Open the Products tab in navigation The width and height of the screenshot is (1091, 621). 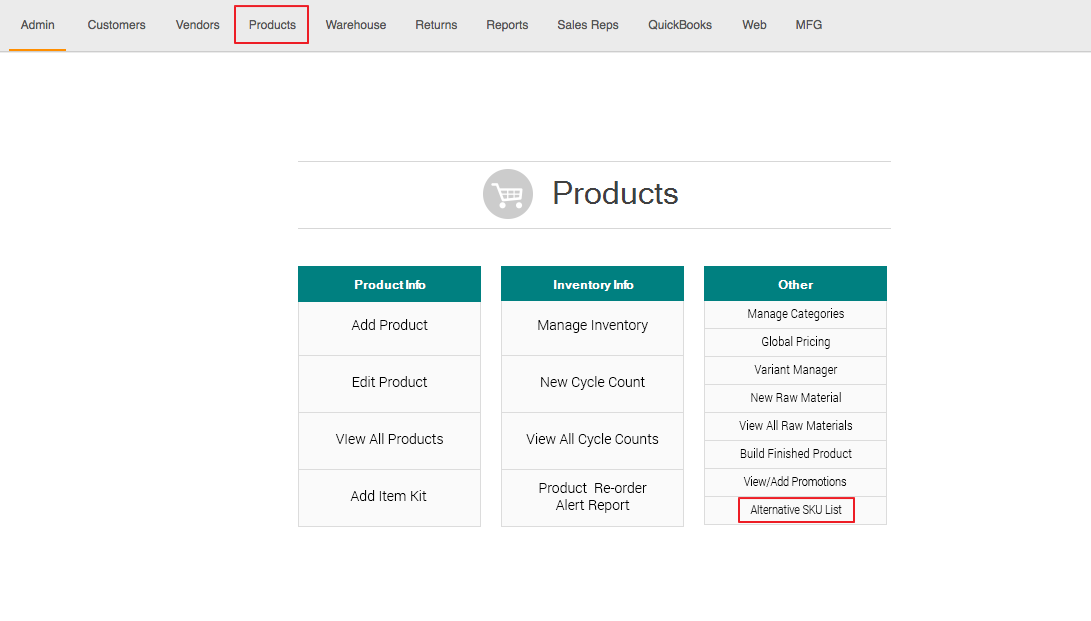[x=272, y=25]
